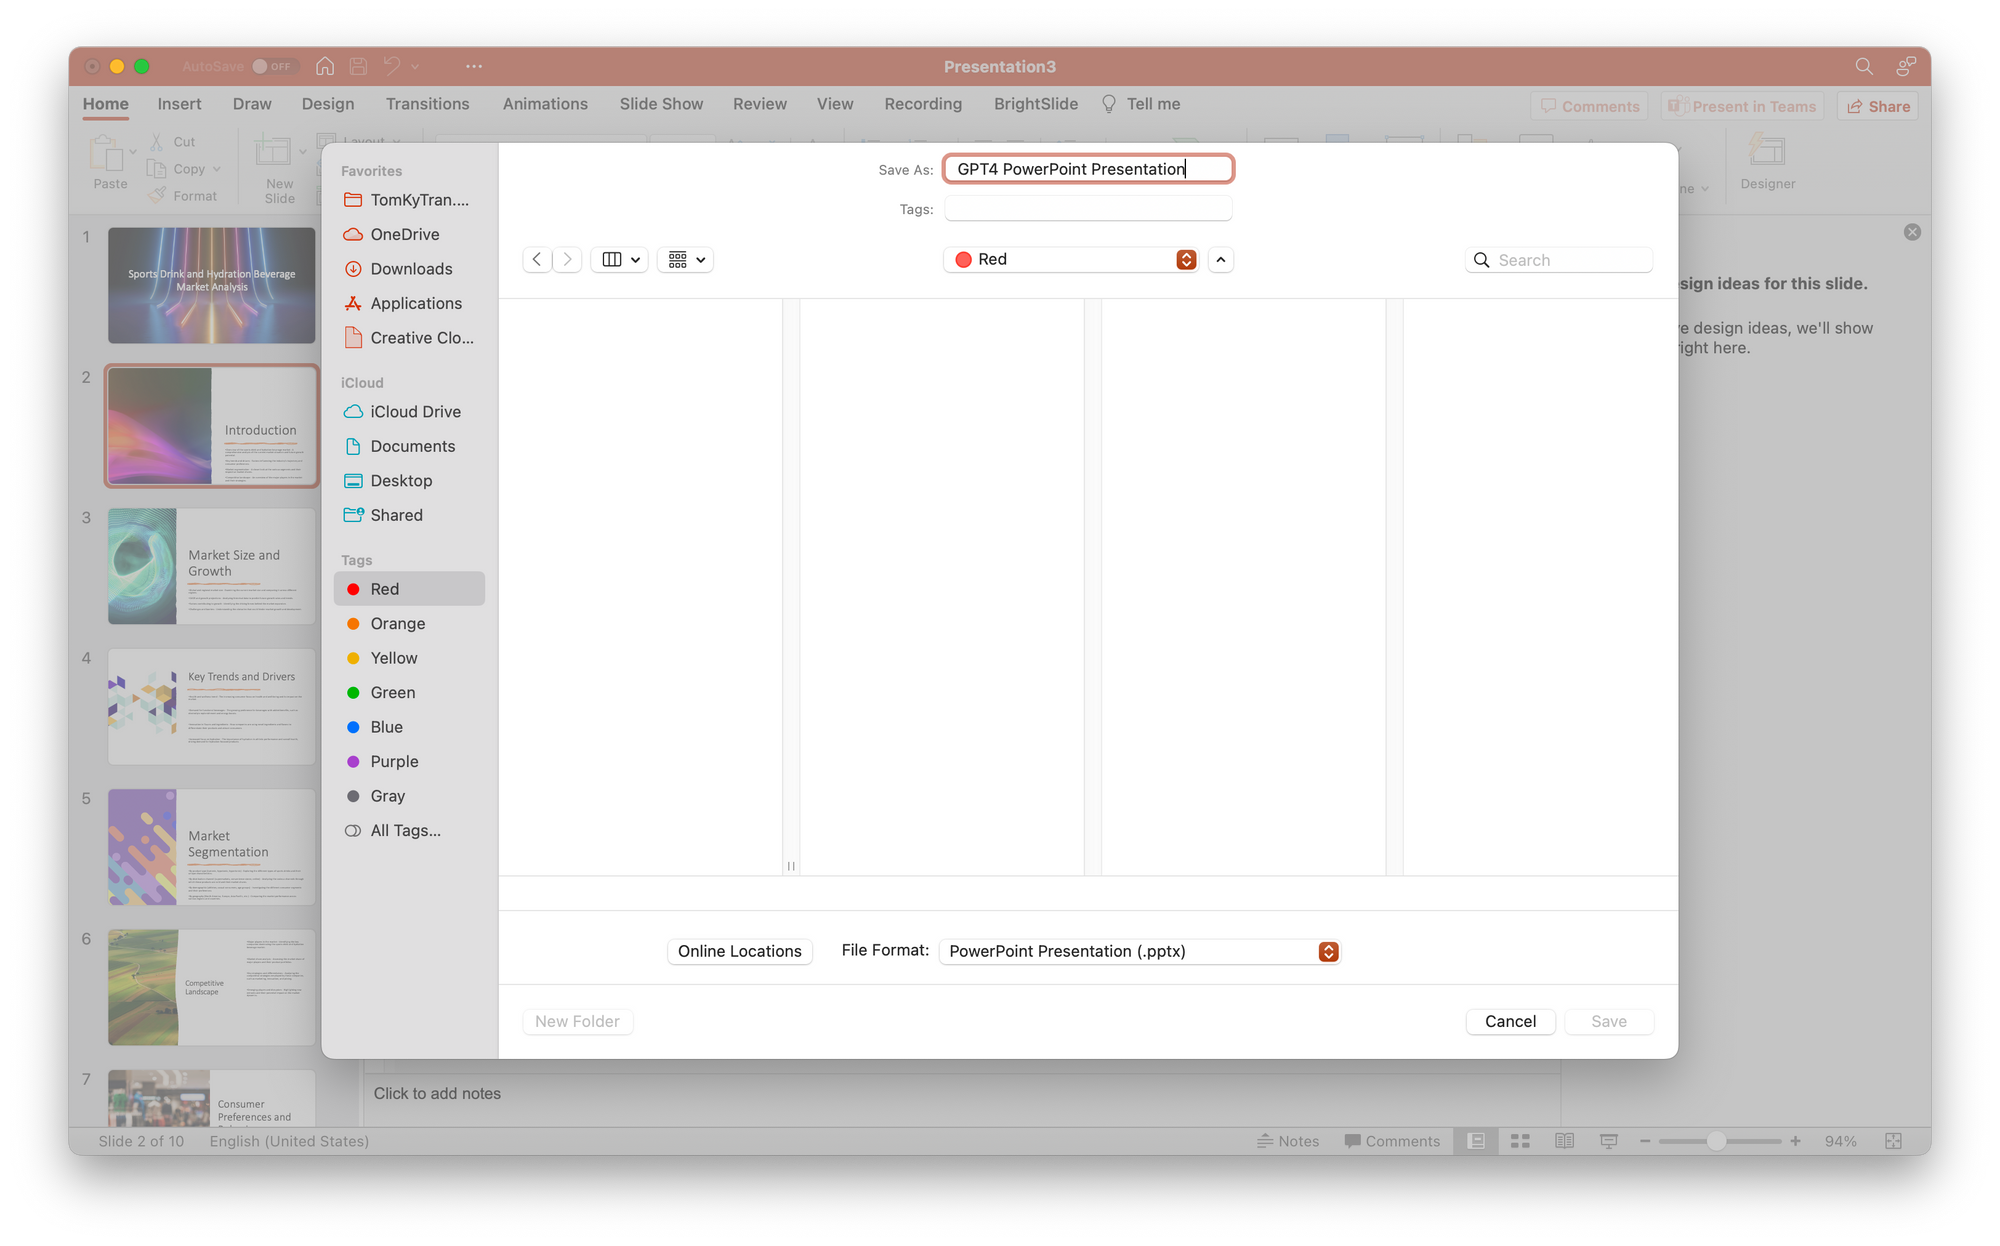Click the Cancel button
This screenshot has width=2000, height=1246.
tap(1509, 1019)
